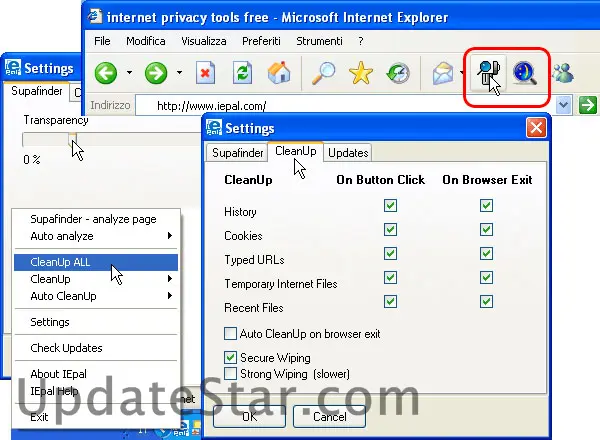The image size is (600, 440).
Task: Expand the Auto analyze submenu arrow
Action: (x=170, y=236)
